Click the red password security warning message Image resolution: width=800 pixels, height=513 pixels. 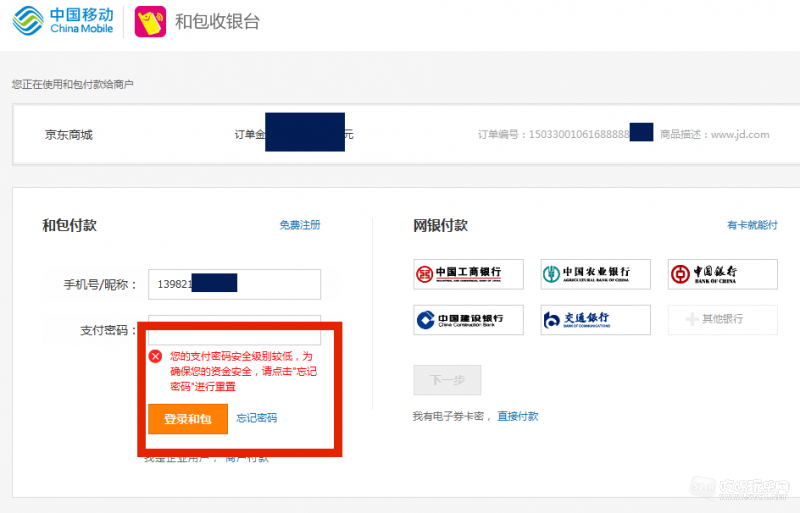(243, 371)
